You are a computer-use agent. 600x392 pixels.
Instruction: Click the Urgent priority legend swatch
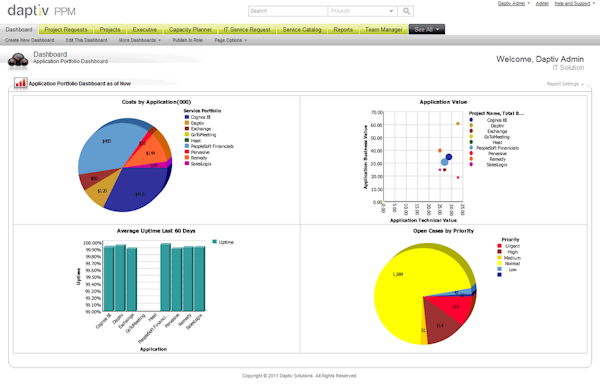tap(499, 246)
